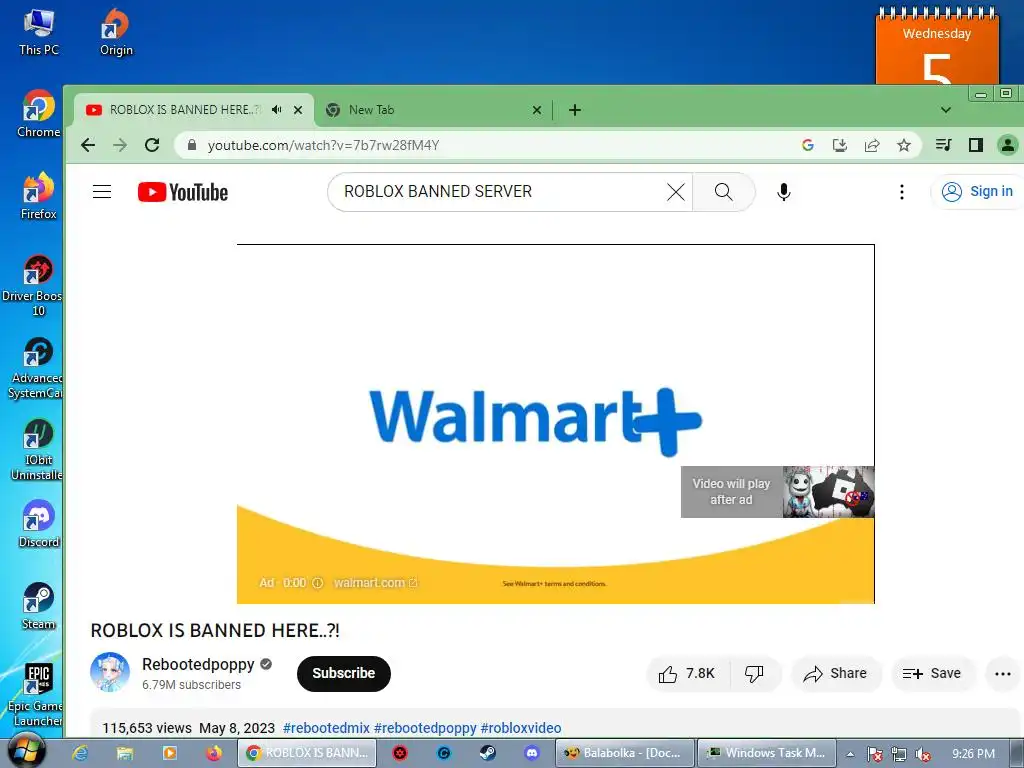Share the video
This screenshot has height=768, width=1024.
tap(836, 673)
